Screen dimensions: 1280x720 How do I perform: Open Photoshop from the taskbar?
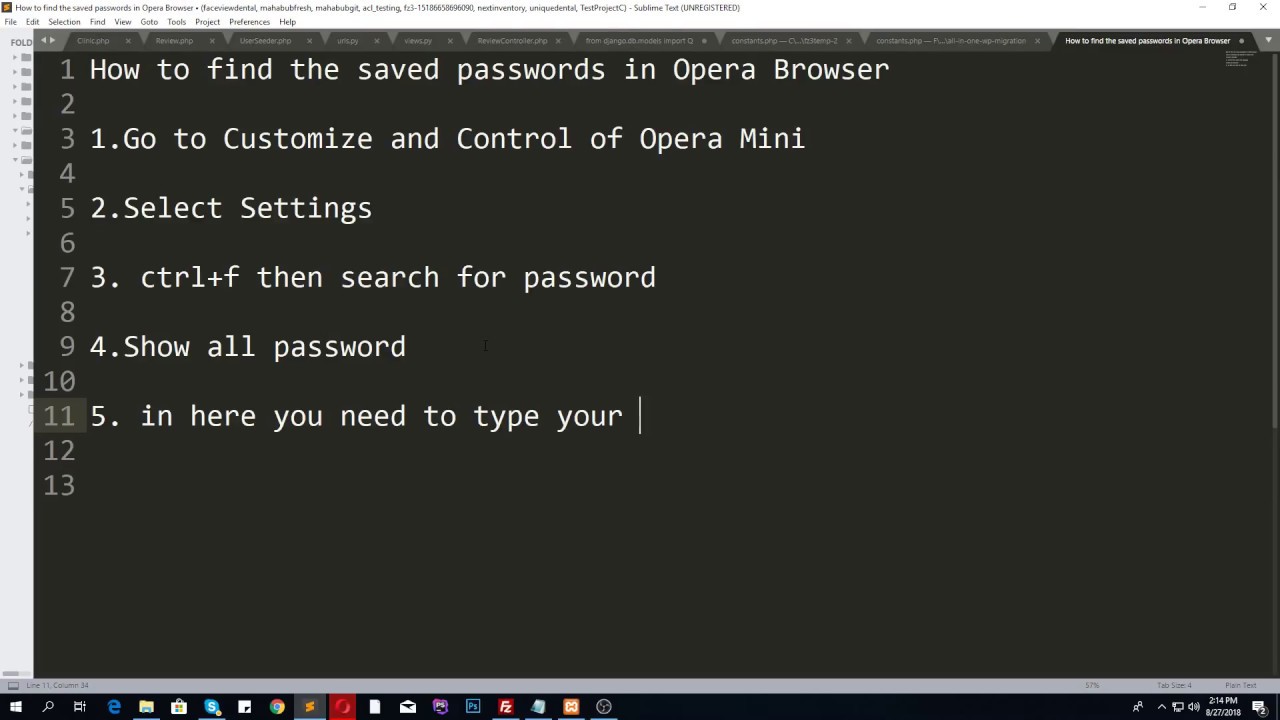[473, 707]
